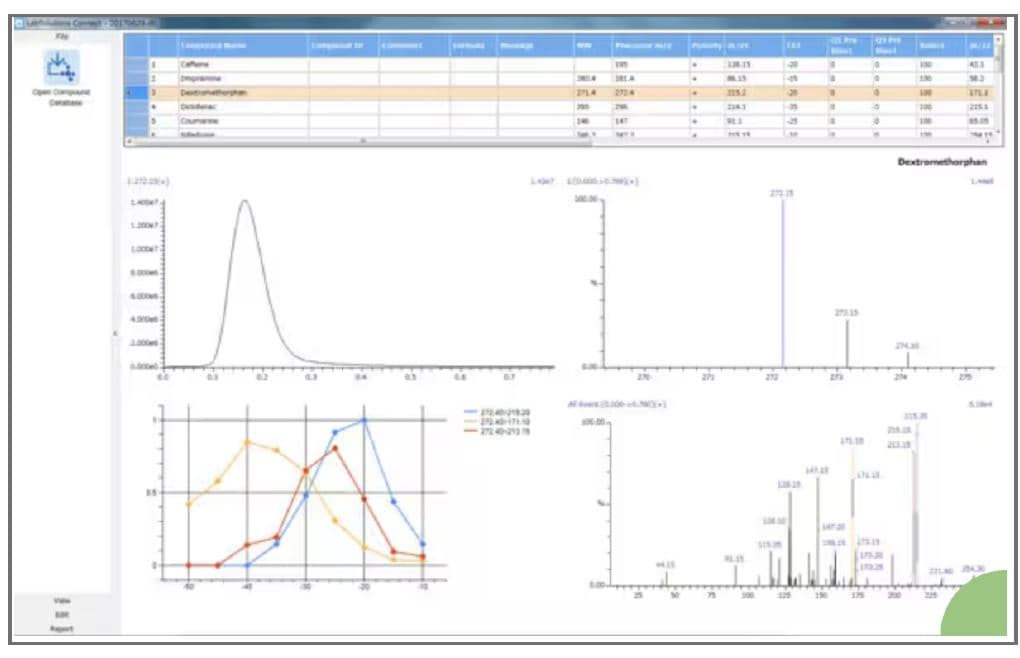
Task: Click the vertical scrollbar of the compound table
Action: pyautogui.click(x=999, y=85)
